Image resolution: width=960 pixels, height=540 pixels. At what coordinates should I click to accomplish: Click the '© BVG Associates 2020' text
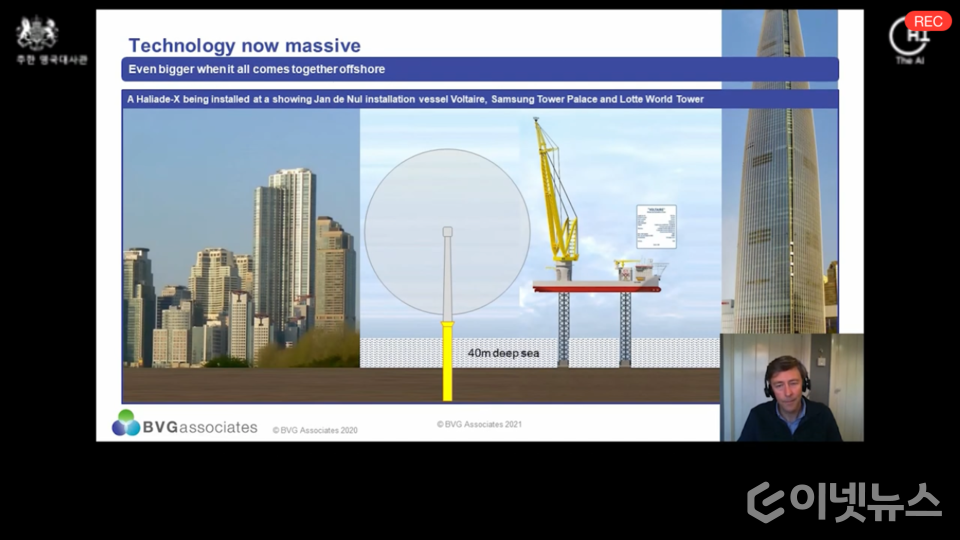(x=314, y=430)
